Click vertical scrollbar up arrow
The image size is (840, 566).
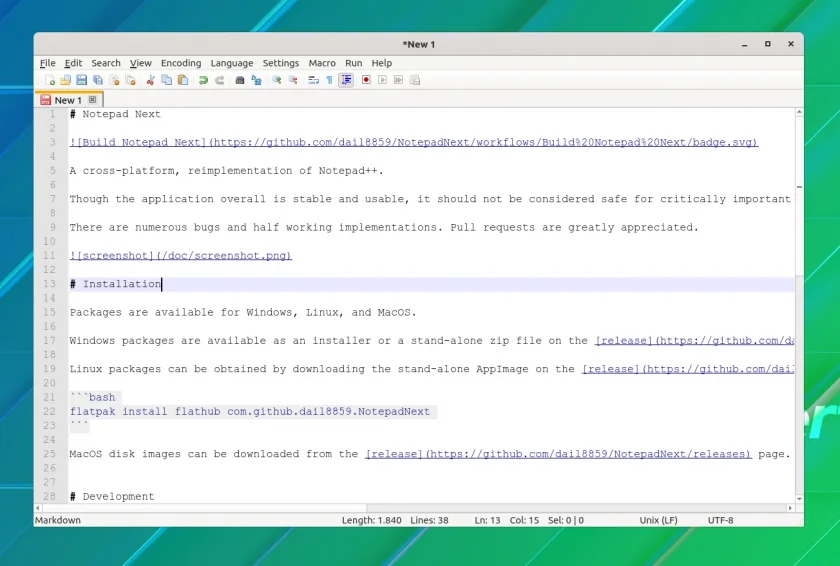[x=799, y=112]
